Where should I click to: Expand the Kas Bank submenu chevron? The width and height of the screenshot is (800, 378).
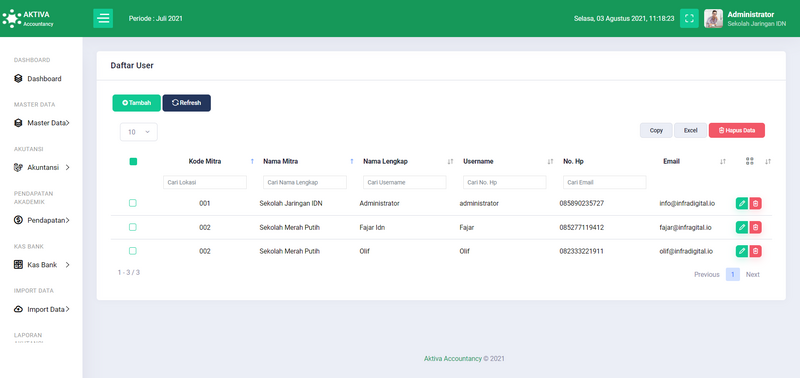68,265
